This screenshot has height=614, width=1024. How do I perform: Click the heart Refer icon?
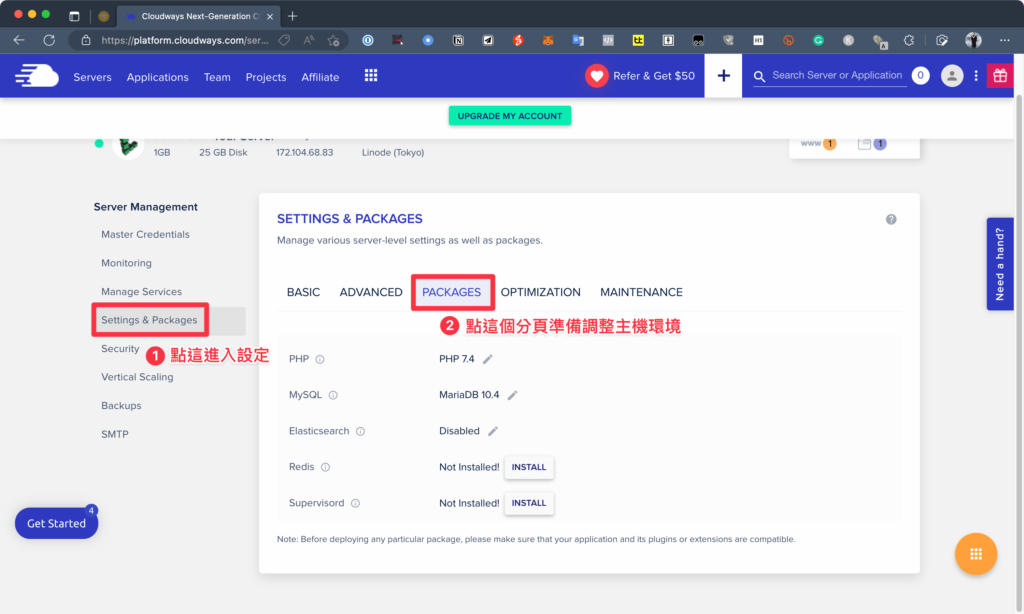tap(596, 76)
